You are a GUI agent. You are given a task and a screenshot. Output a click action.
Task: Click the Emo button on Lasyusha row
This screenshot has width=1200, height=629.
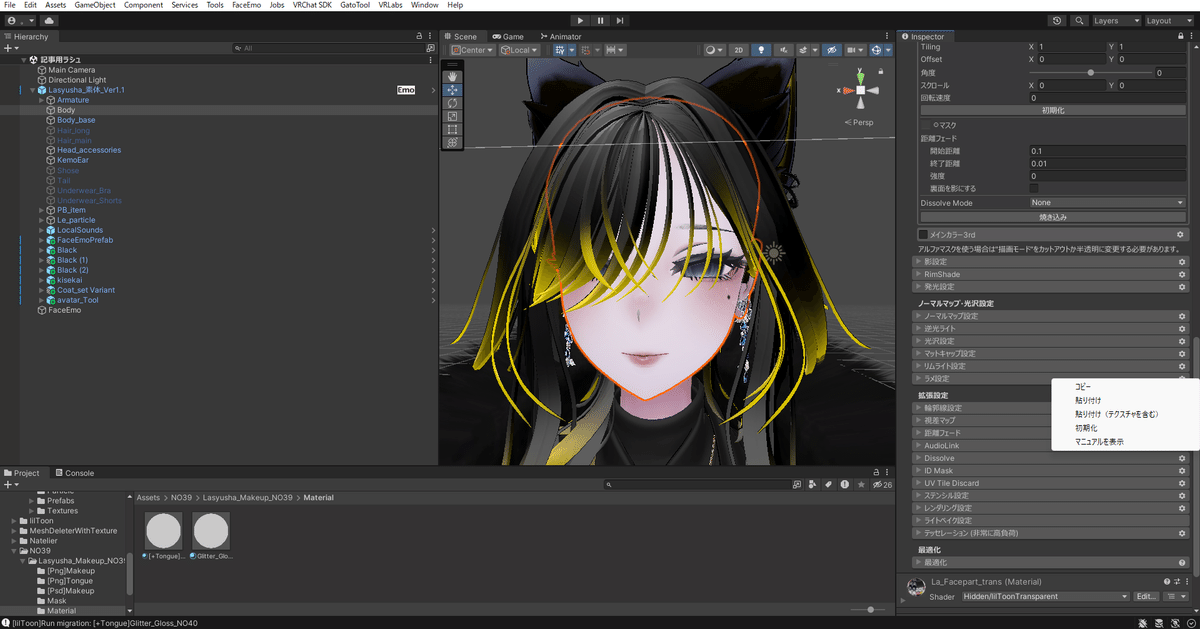tap(406, 90)
